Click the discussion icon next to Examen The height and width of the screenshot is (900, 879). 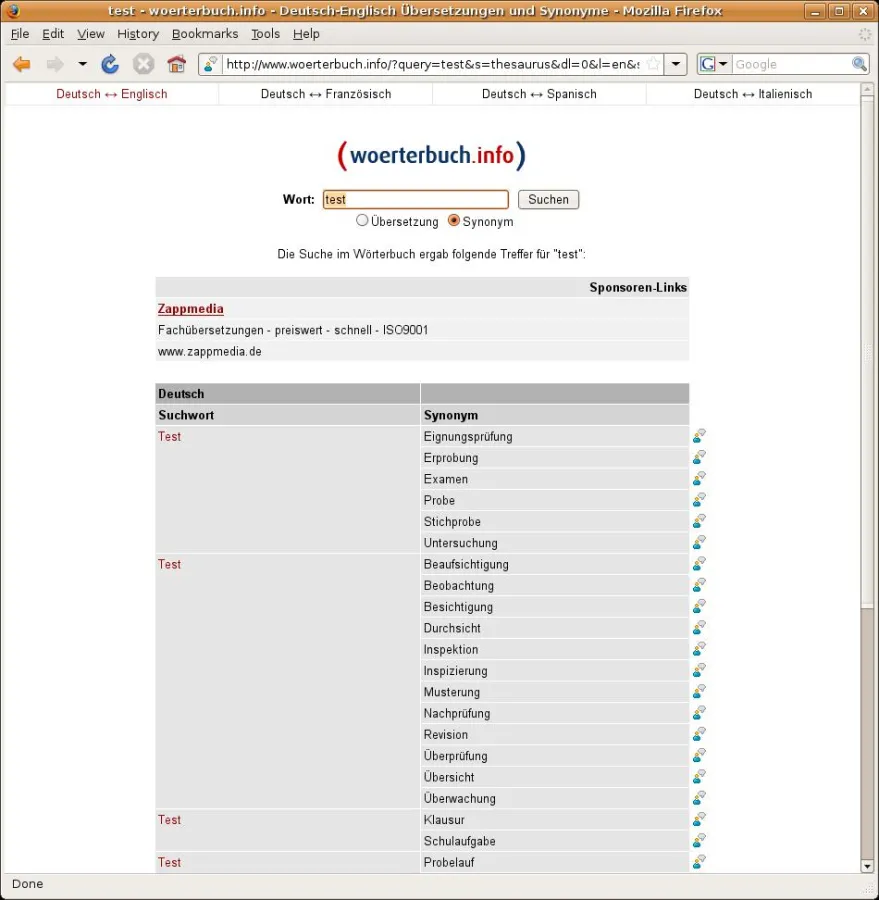coord(698,478)
